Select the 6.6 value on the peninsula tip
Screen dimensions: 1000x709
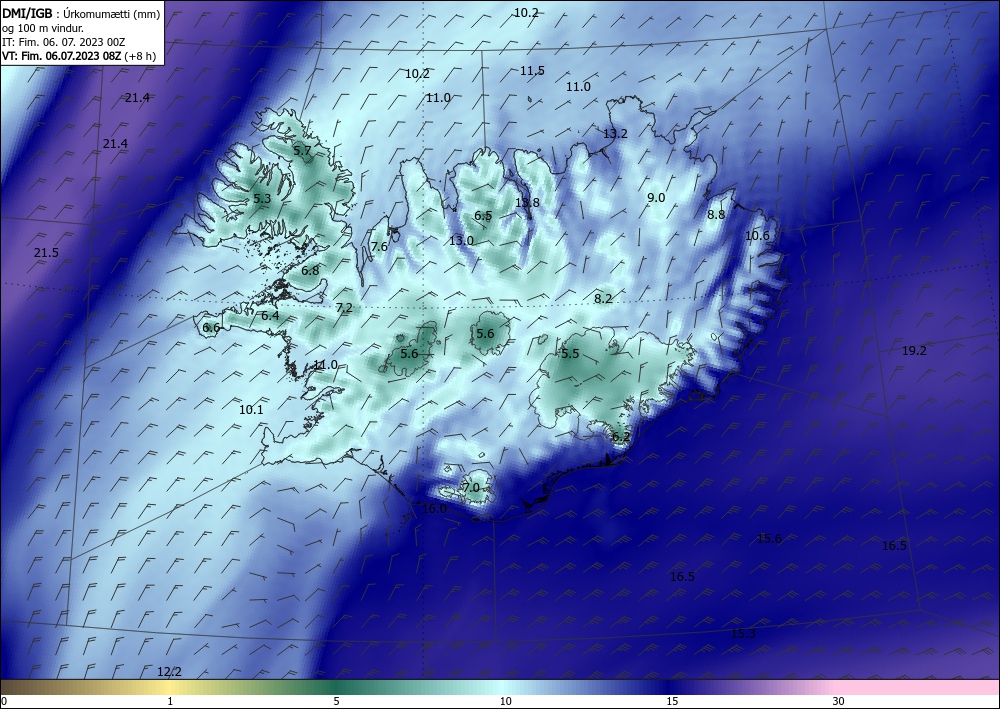(x=211, y=328)
